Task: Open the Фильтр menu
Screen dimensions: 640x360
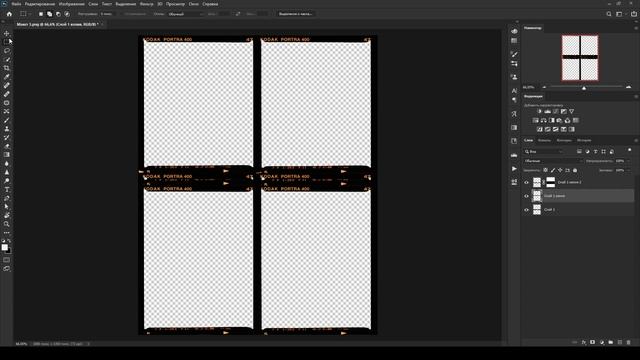Action: point(147,4)
